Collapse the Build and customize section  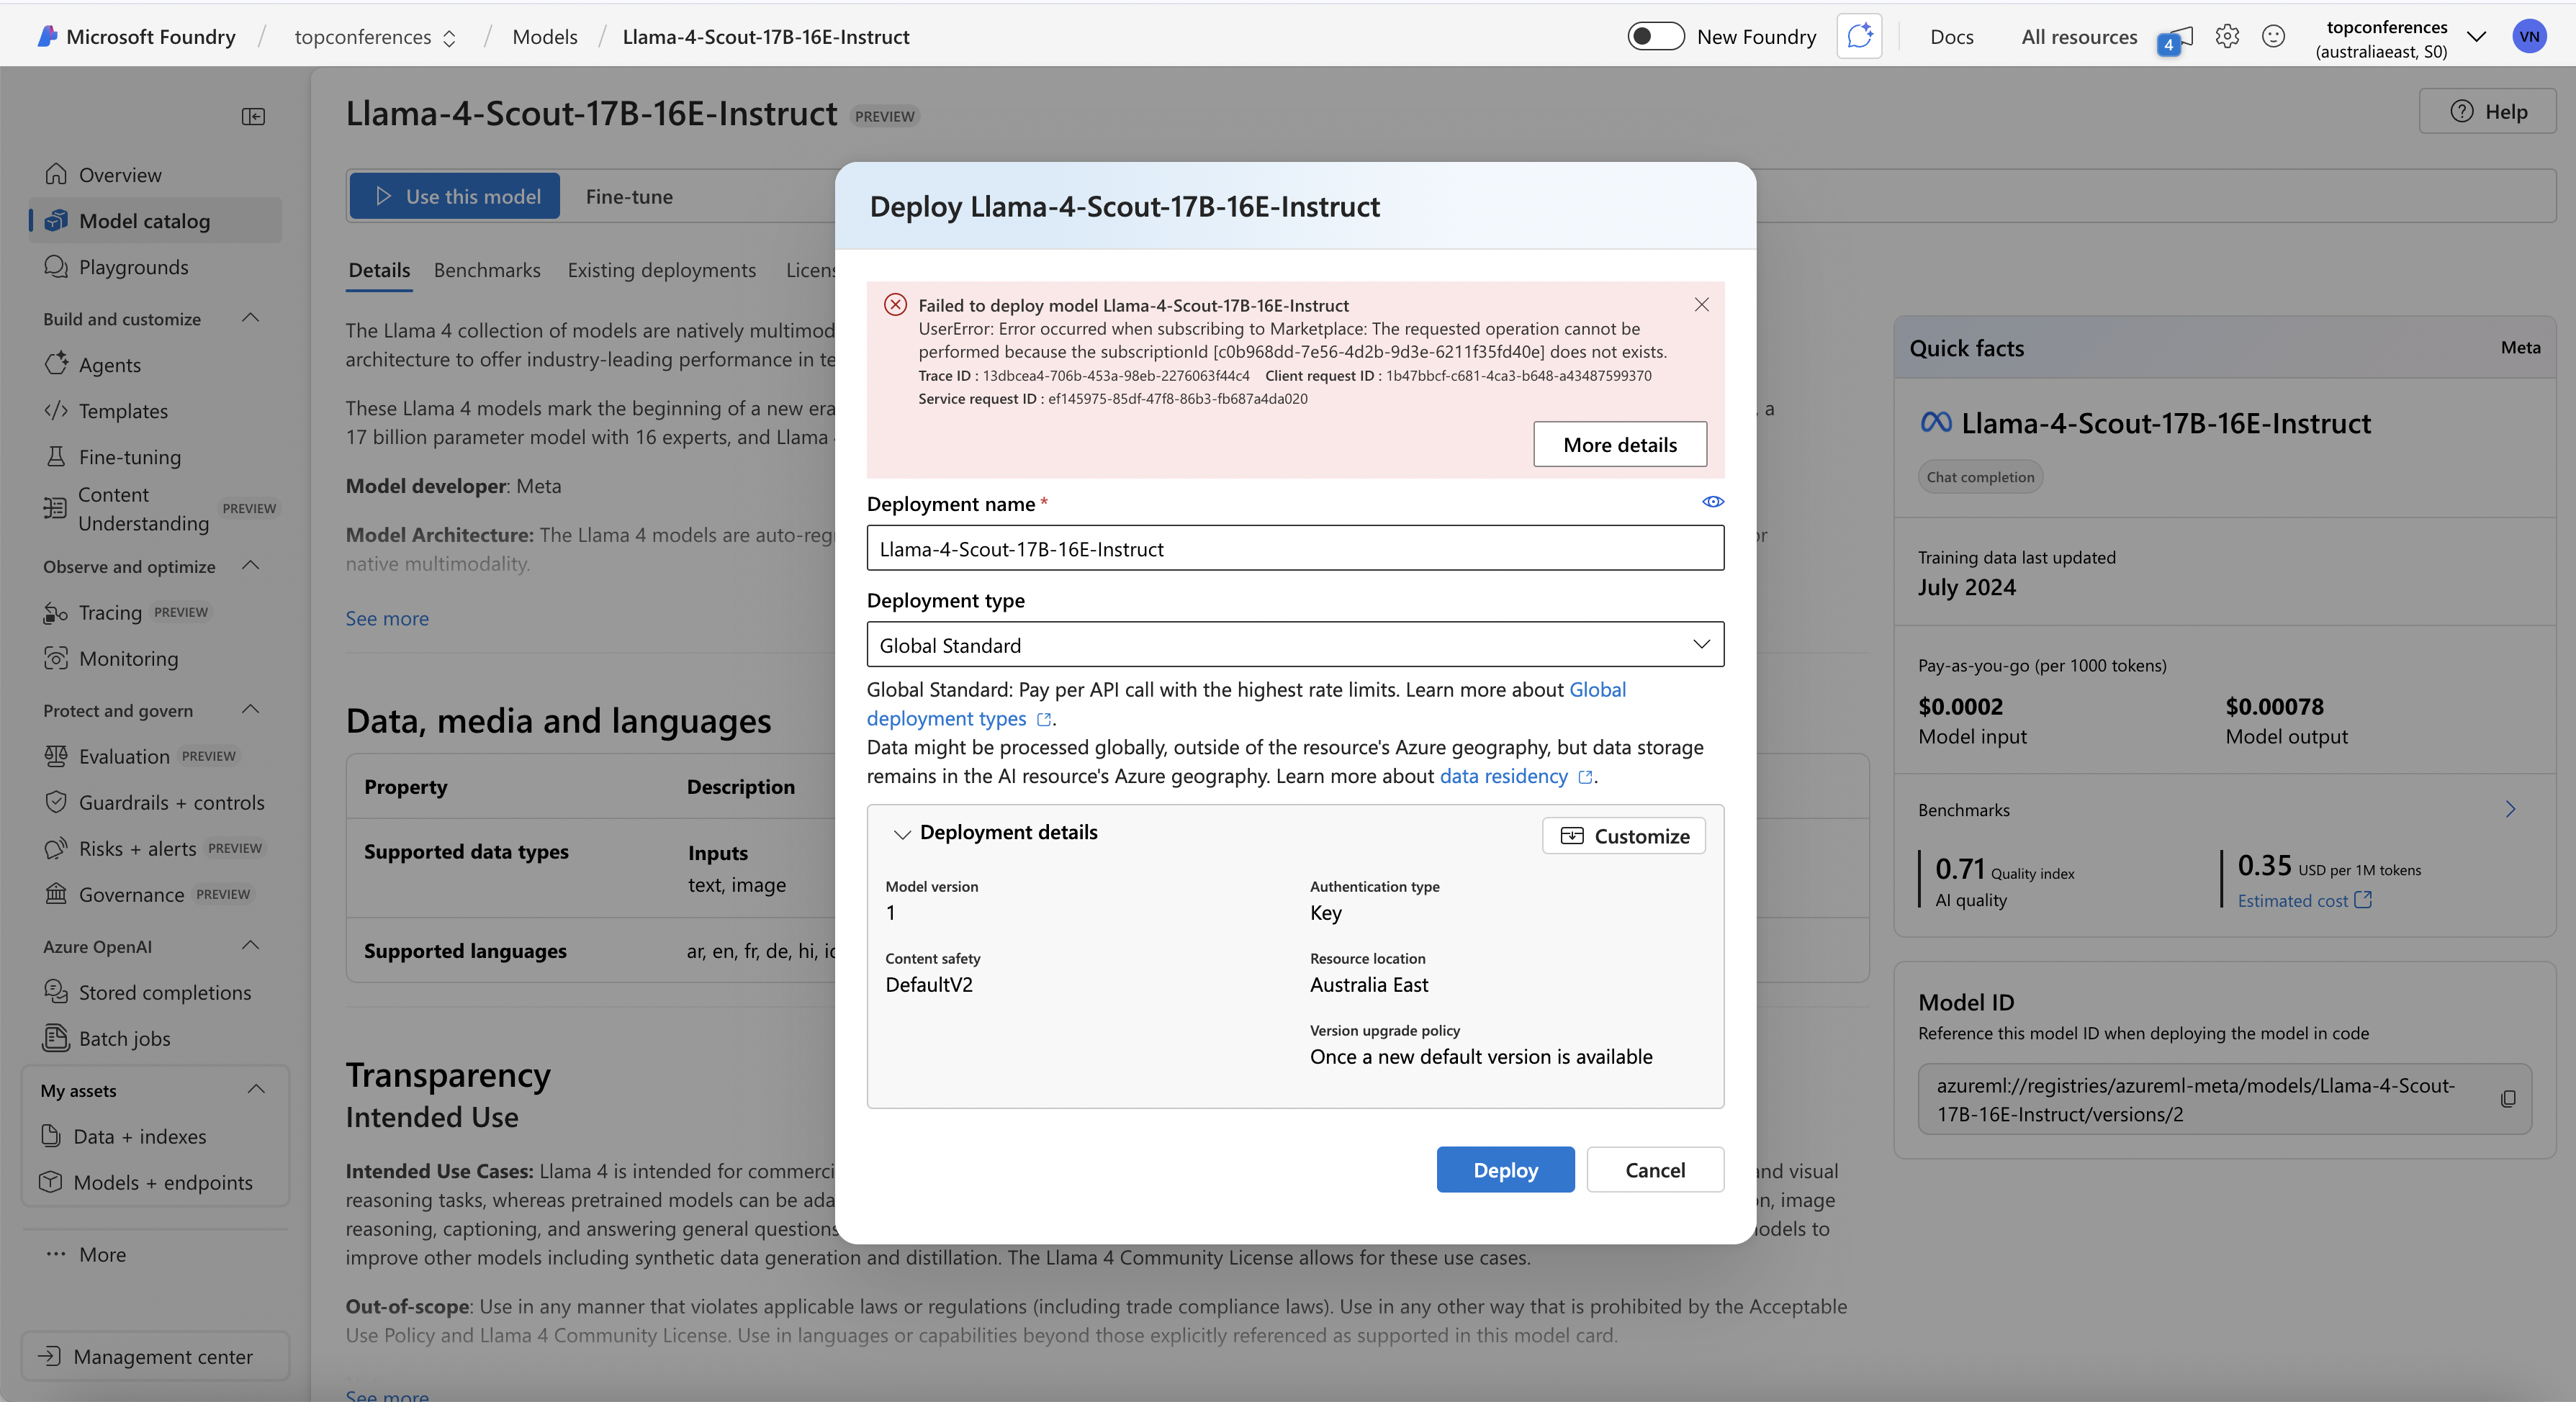(251, 318)
